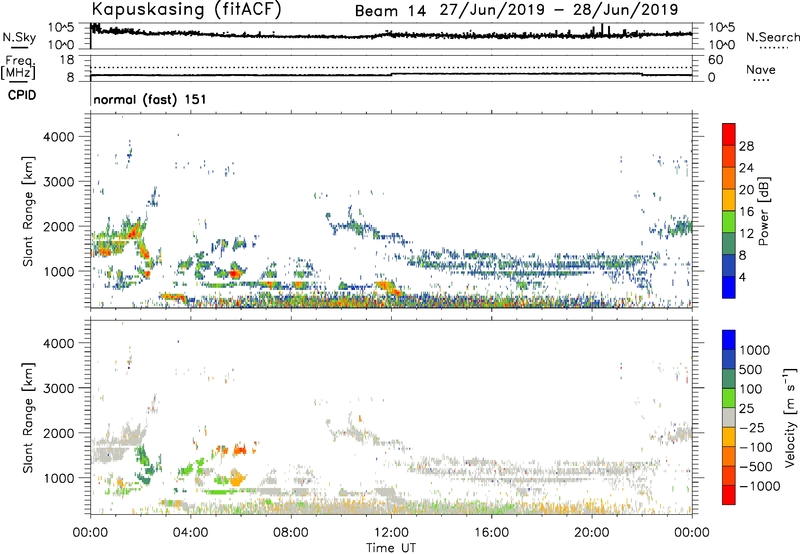
Task: Click the '4' Power colorbar tick label
Action: coord(742,277)
